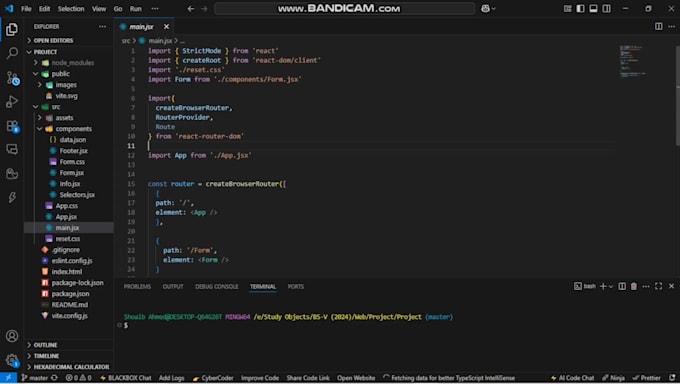Open Run and Debug view
The height and width of the screenshot is (384, 680).
point(12,102)
